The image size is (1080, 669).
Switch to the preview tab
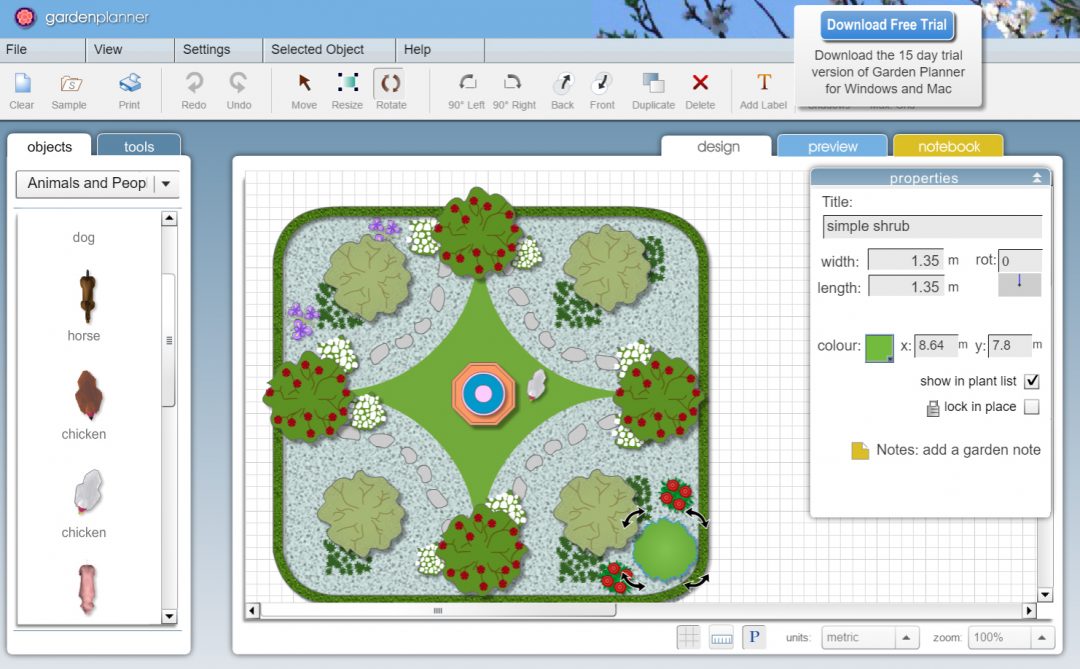[832, 146]
